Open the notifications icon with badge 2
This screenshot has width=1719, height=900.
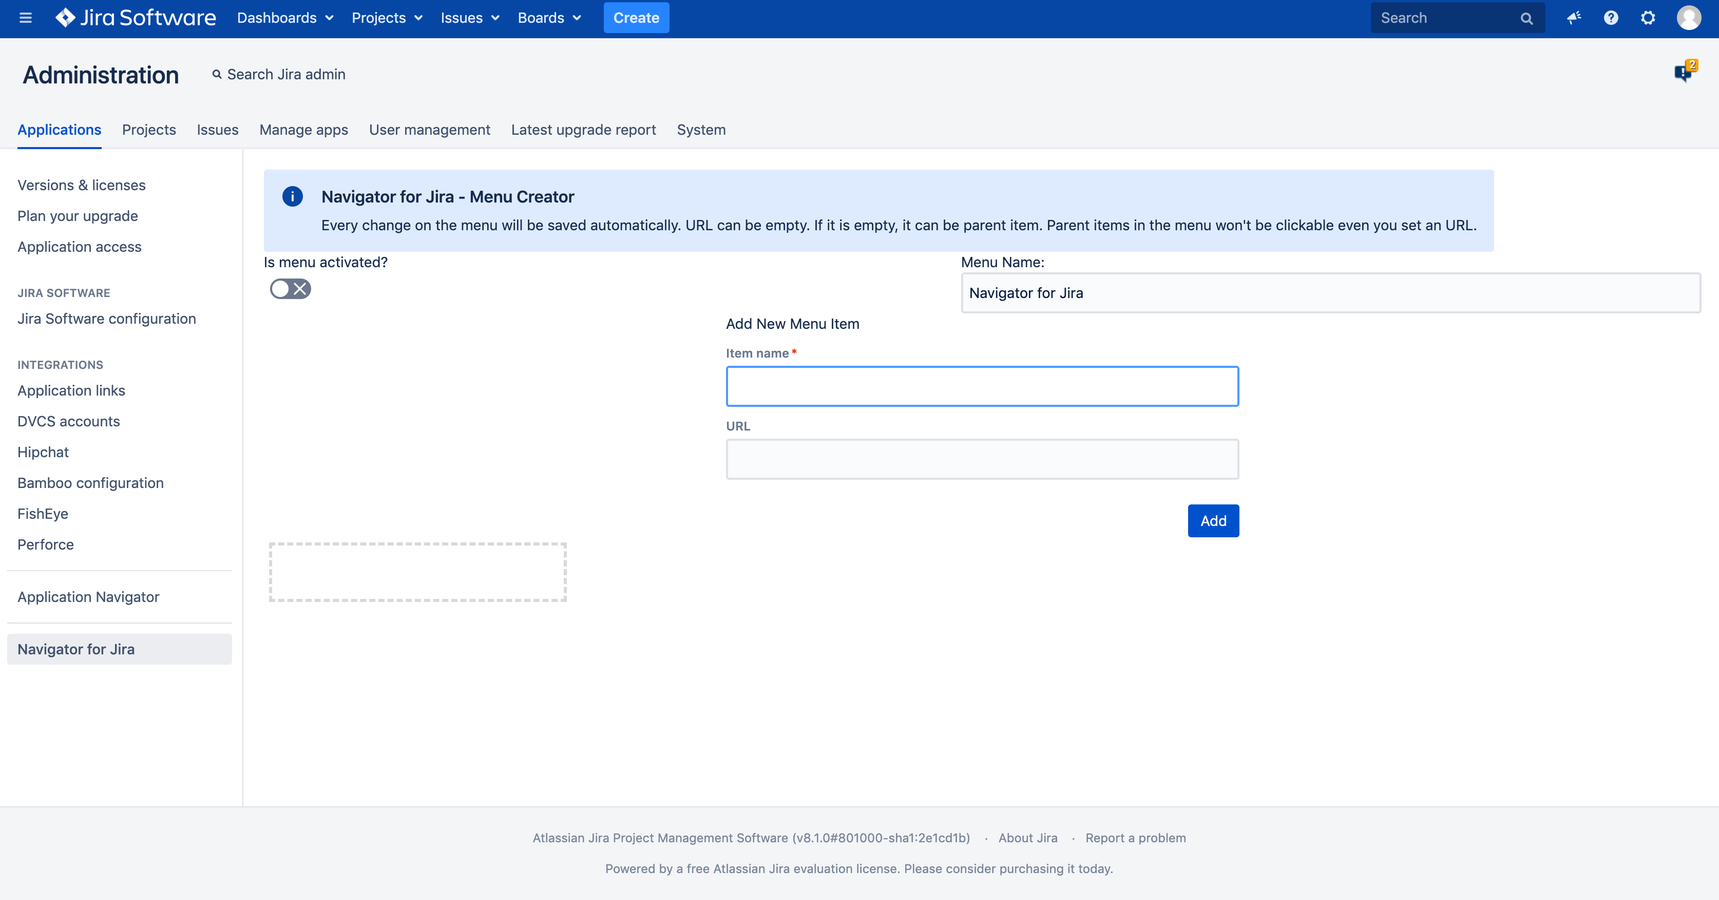pos(1685,72)
